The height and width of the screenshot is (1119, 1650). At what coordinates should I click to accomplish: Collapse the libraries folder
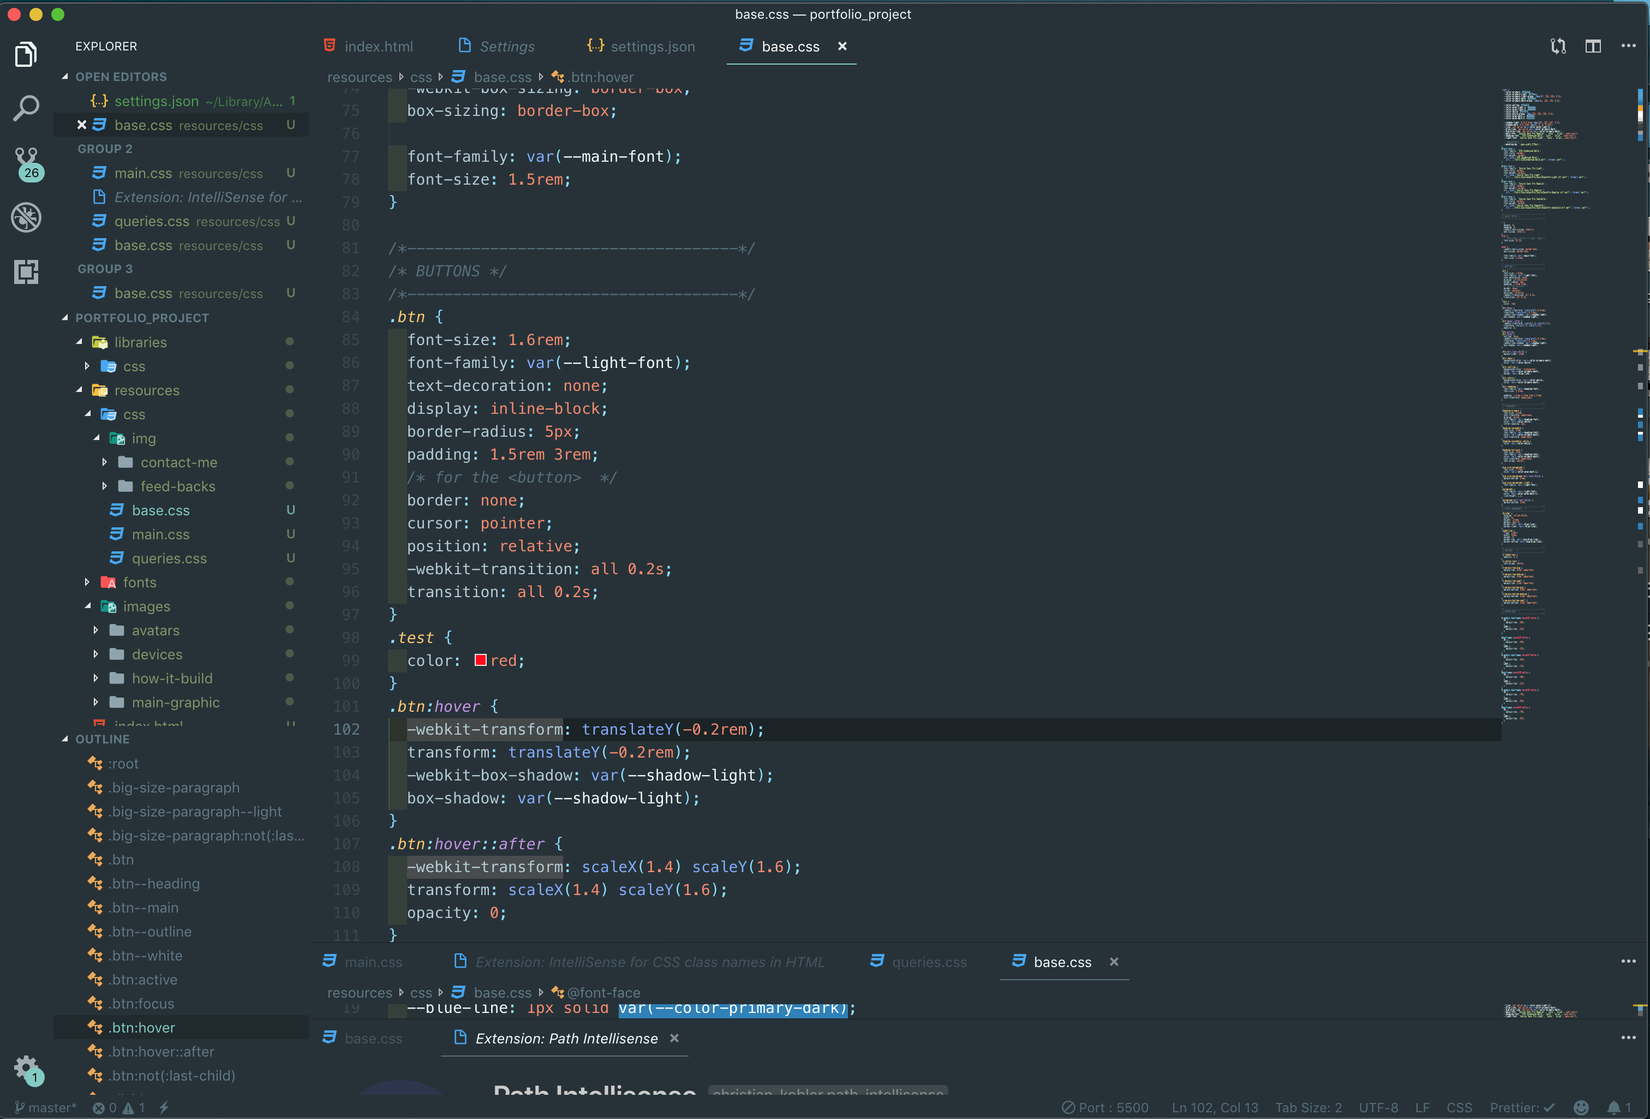tap(80, 342)
